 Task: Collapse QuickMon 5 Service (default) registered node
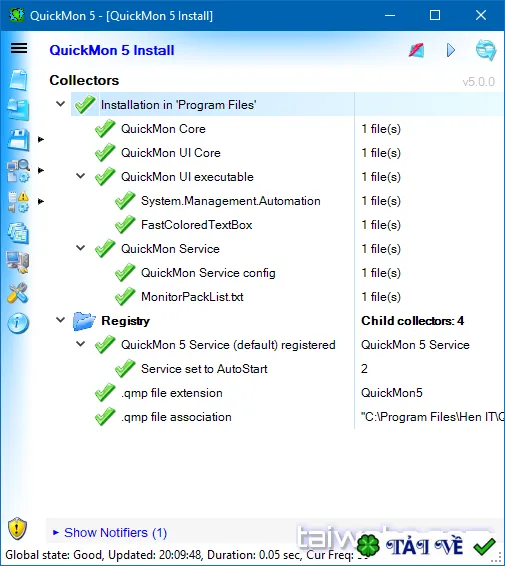pyautogui.click(x=80, y=344)
